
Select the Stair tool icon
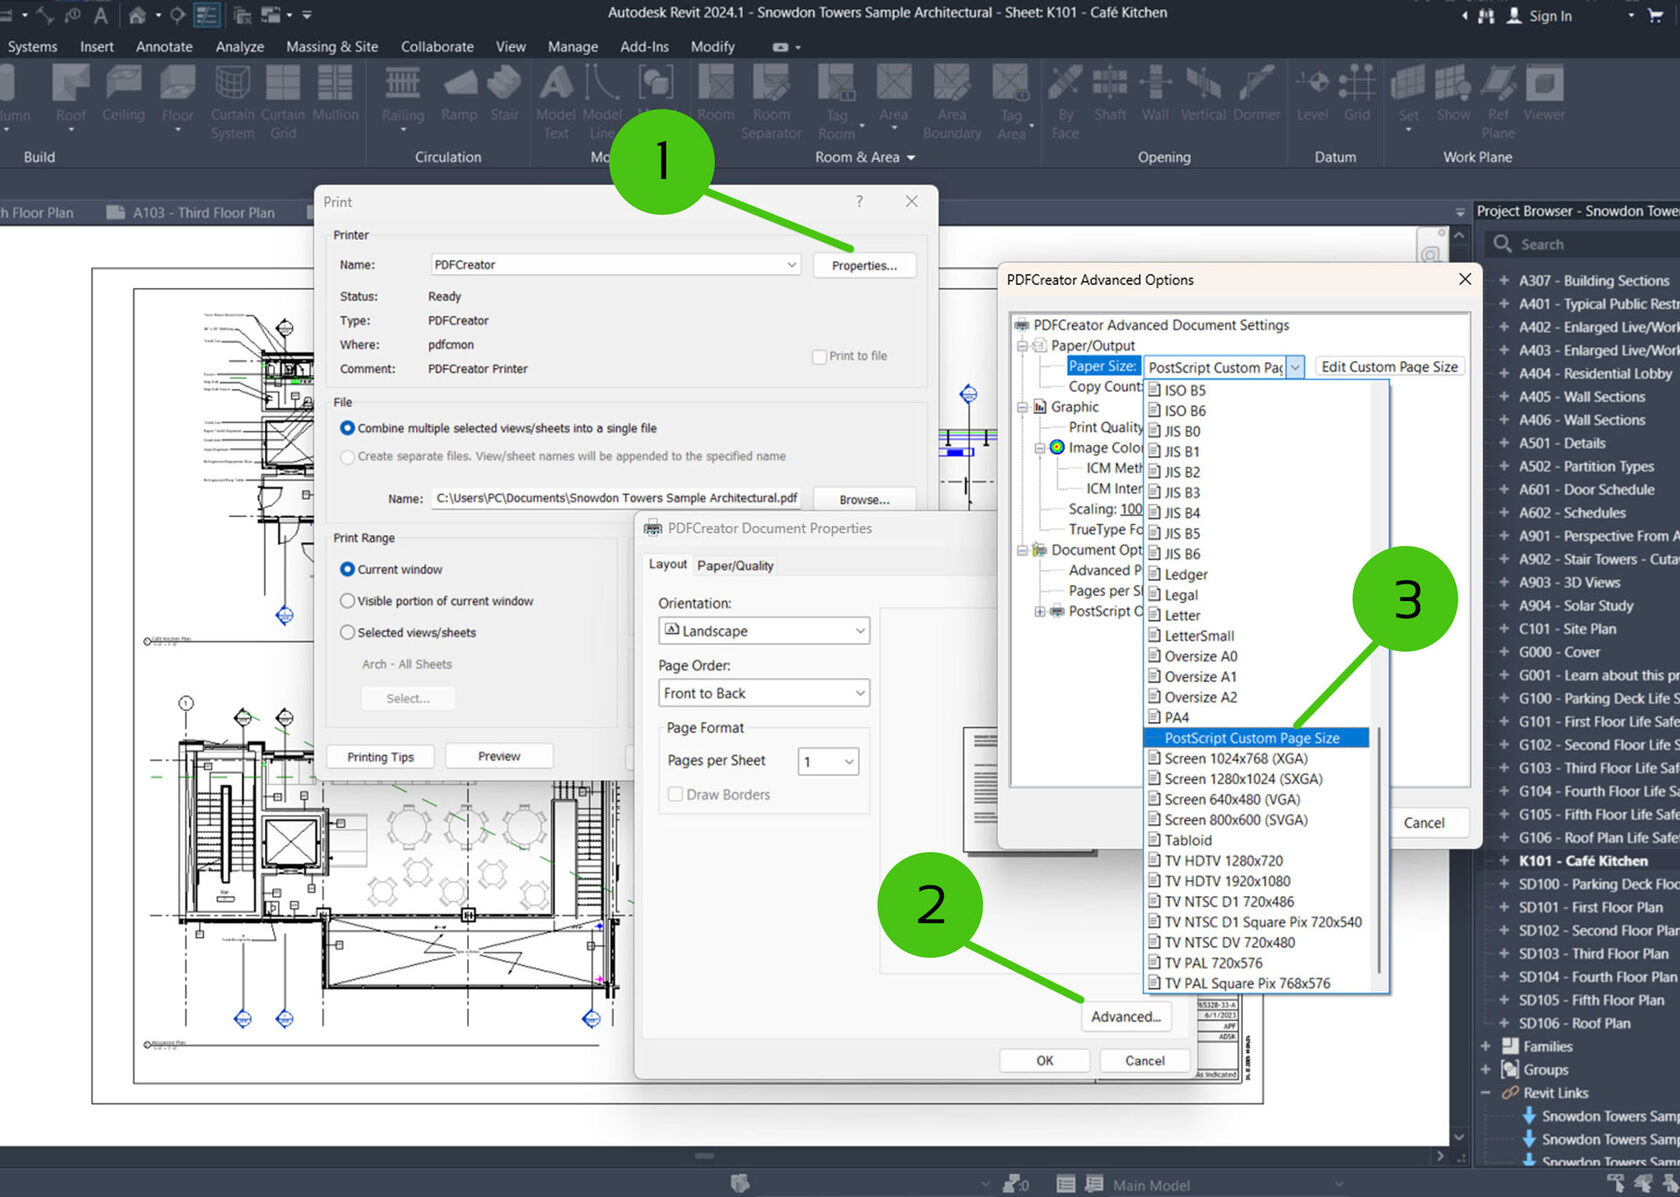504,94
